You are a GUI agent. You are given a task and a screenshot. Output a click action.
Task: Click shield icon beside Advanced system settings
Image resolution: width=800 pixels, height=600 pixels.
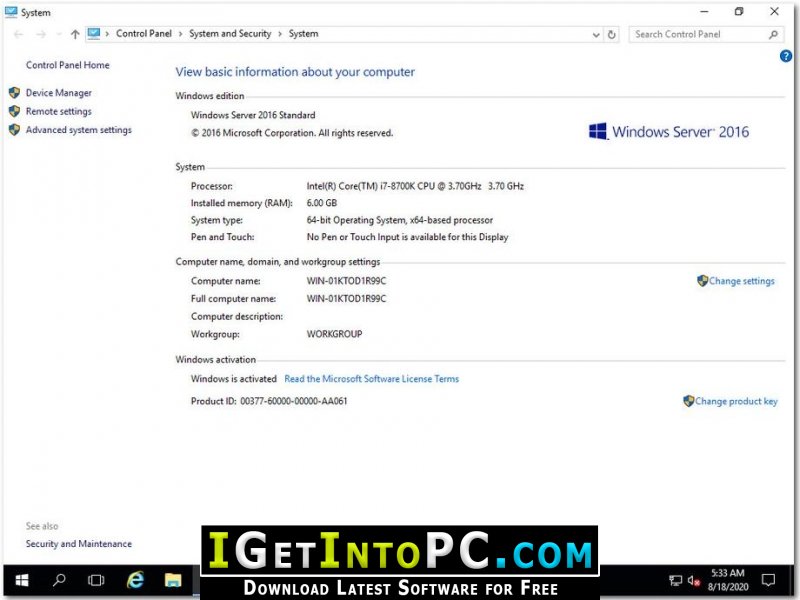[14, 130]
